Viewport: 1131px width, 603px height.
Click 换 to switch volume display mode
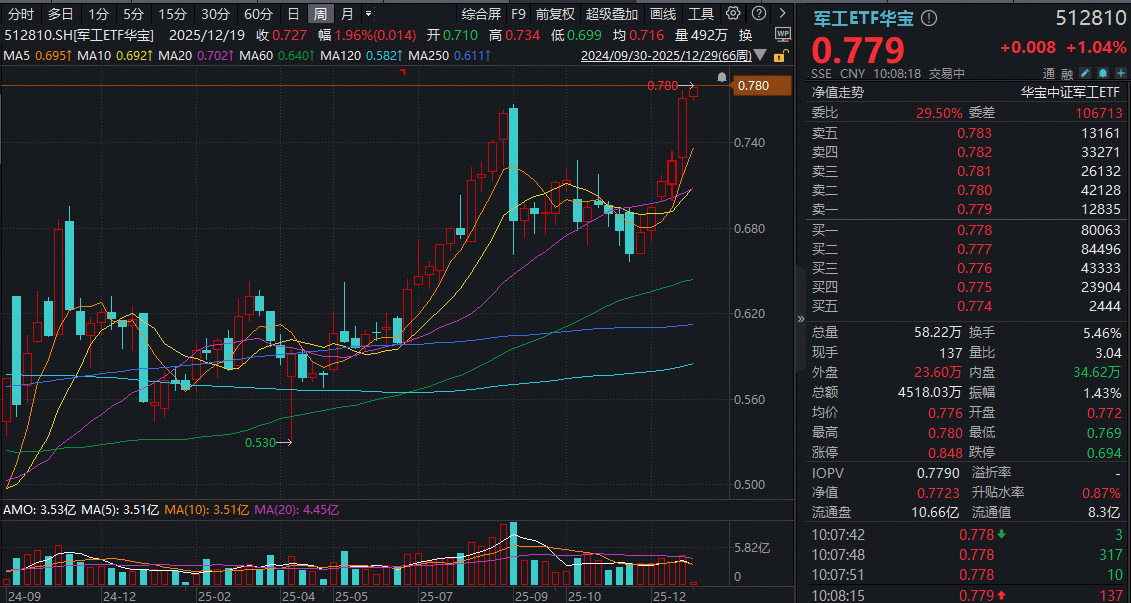(x=747, y=35)
